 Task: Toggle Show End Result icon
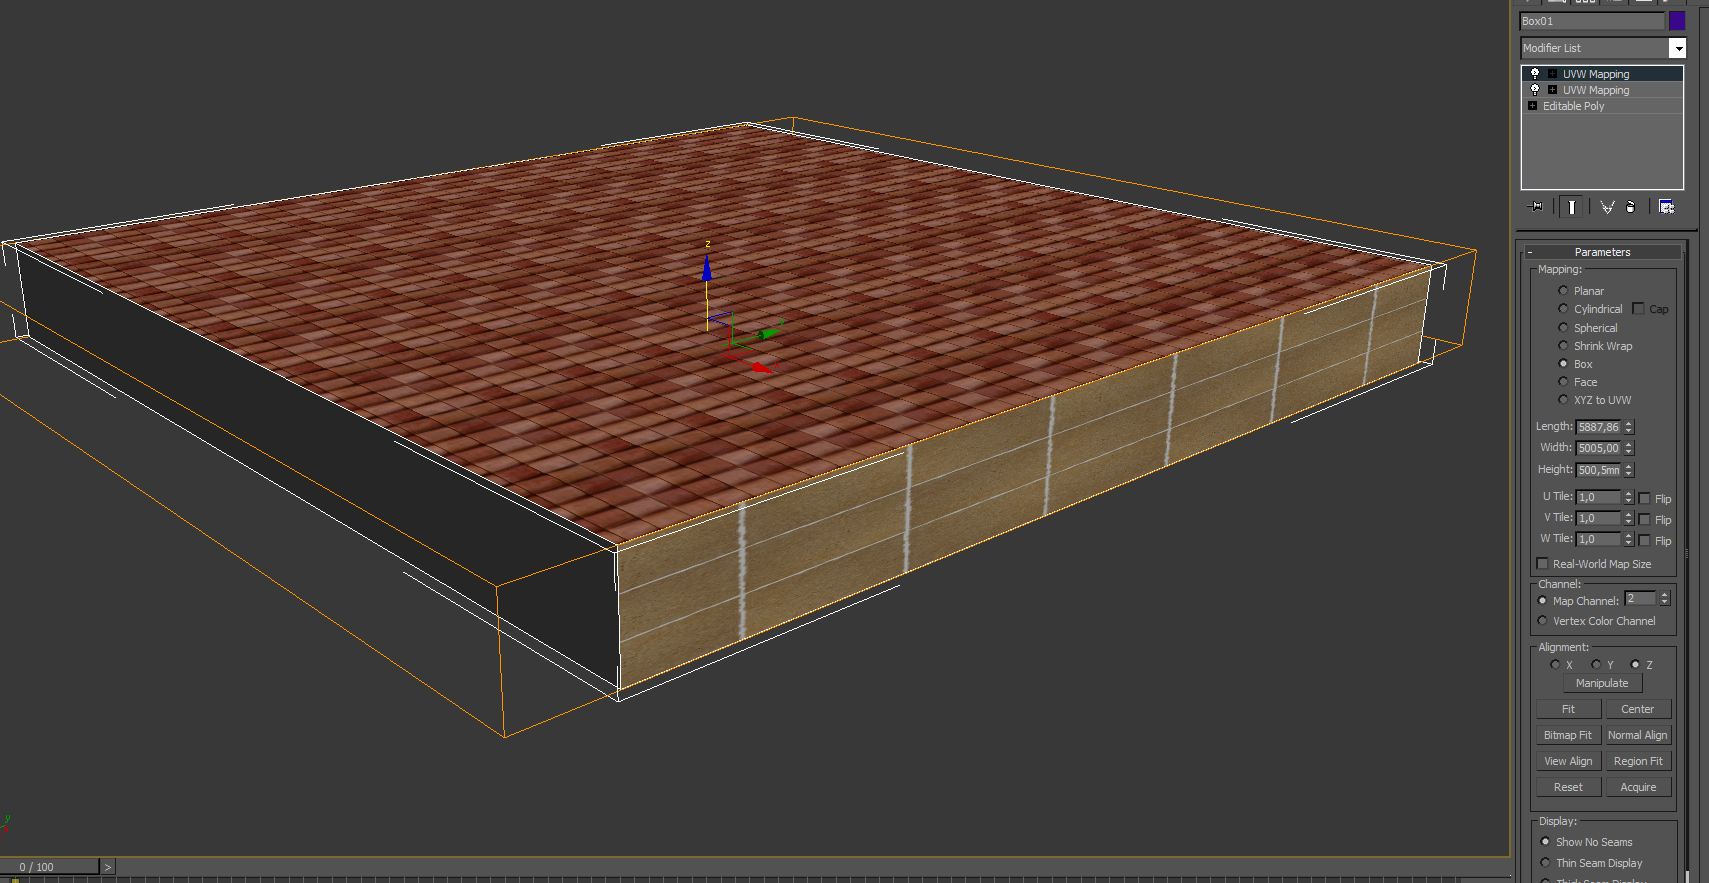coord(1571,207)
